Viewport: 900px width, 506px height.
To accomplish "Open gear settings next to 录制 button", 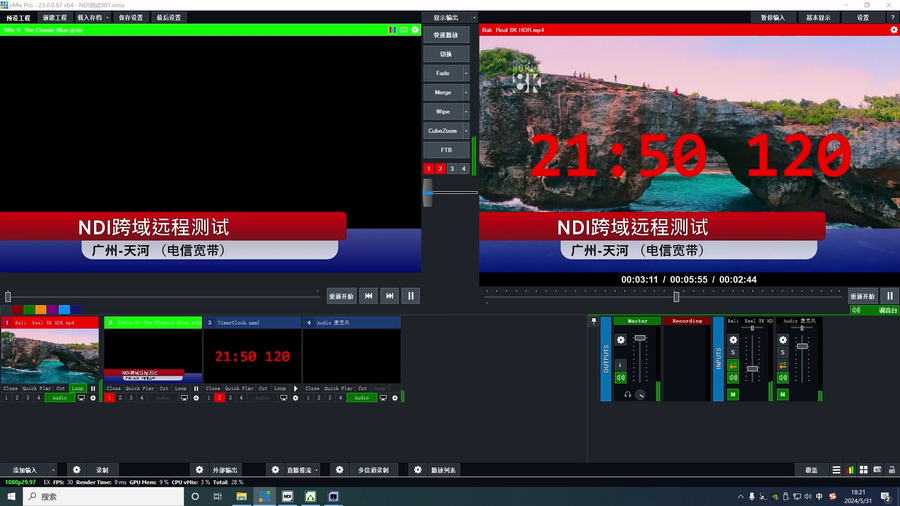I will coord(76,469).
